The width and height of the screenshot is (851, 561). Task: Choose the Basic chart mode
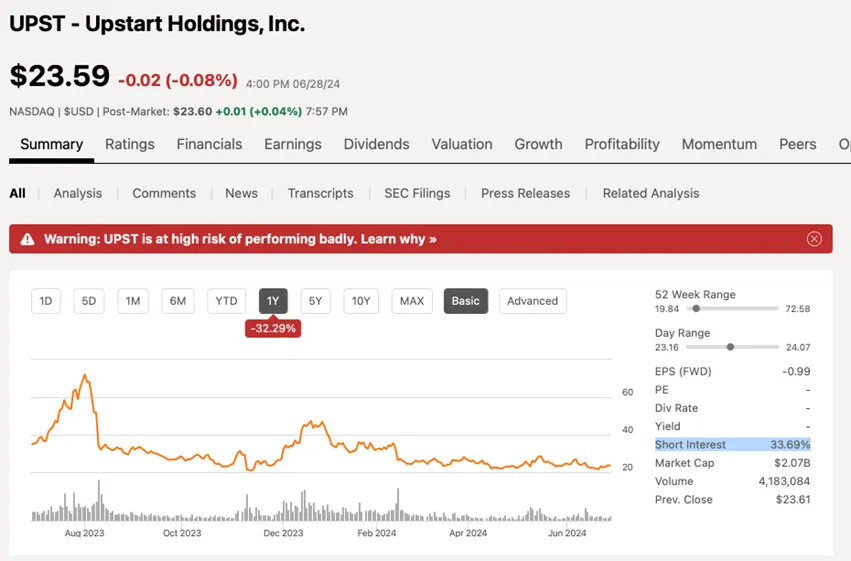click(466, 301)
